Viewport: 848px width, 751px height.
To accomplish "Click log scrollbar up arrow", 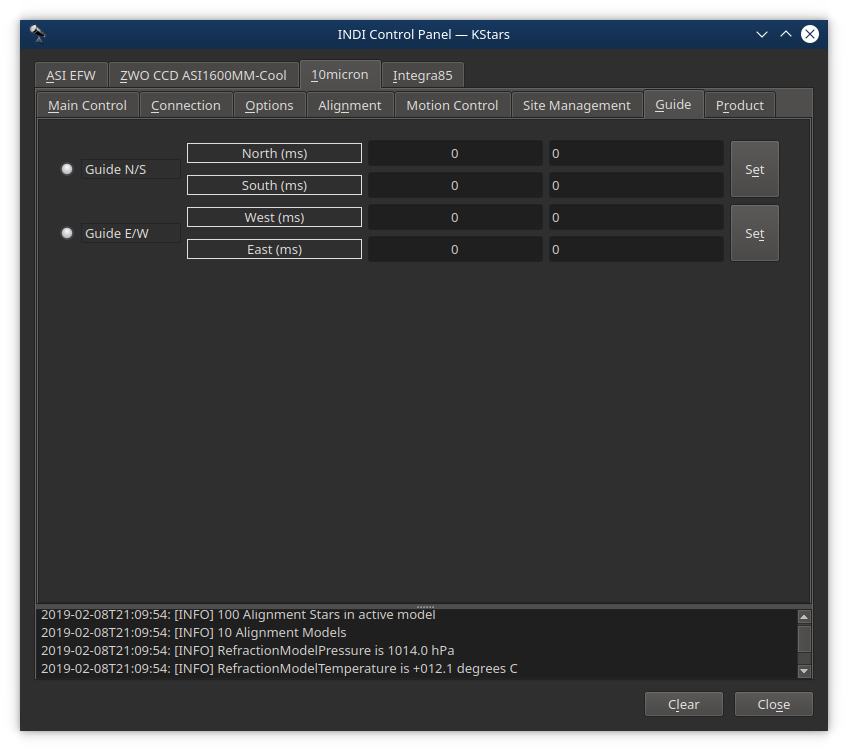I will click(804, 616).
